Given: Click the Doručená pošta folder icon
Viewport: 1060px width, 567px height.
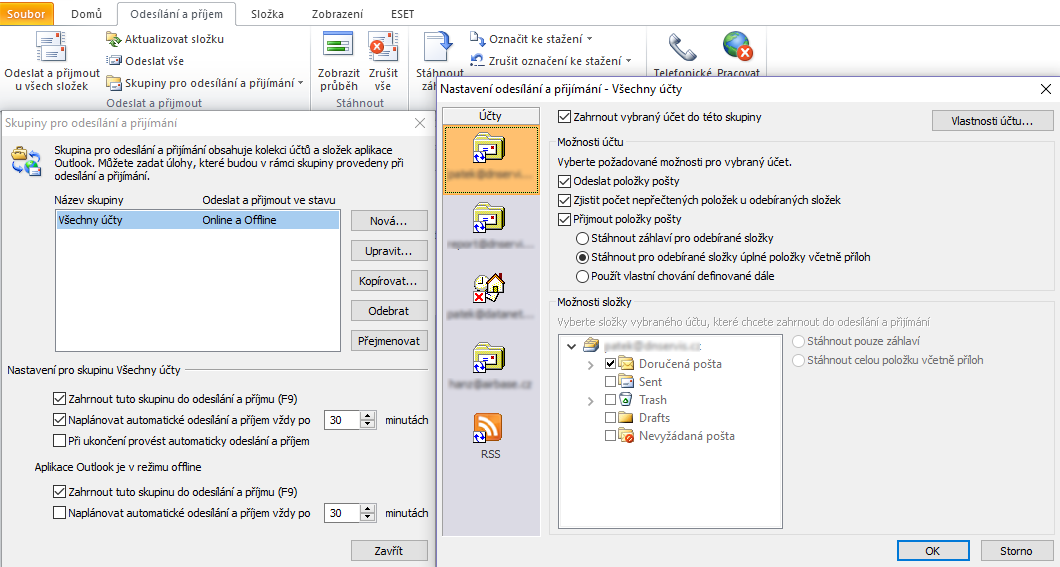Looking at the screenshot, I should click(625, 364).
